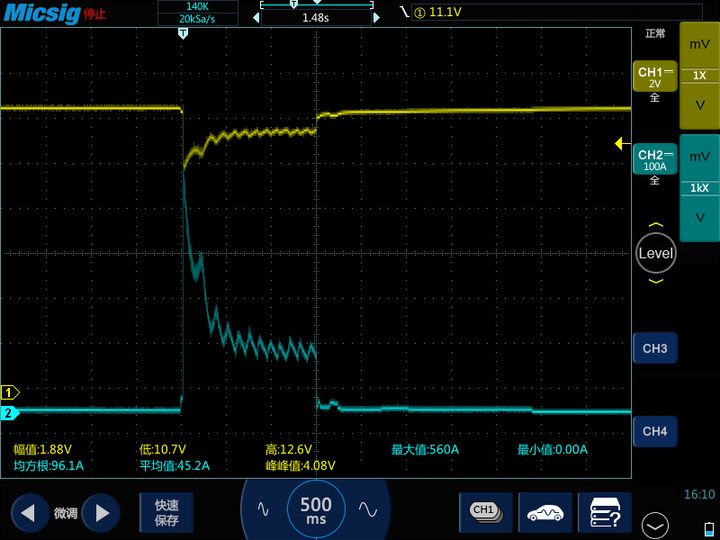Image resolution: width=720 pixels, height=540 pixels.
Task: Increase CH1 vertical scale toward mV
Action: tap(699, 45)
